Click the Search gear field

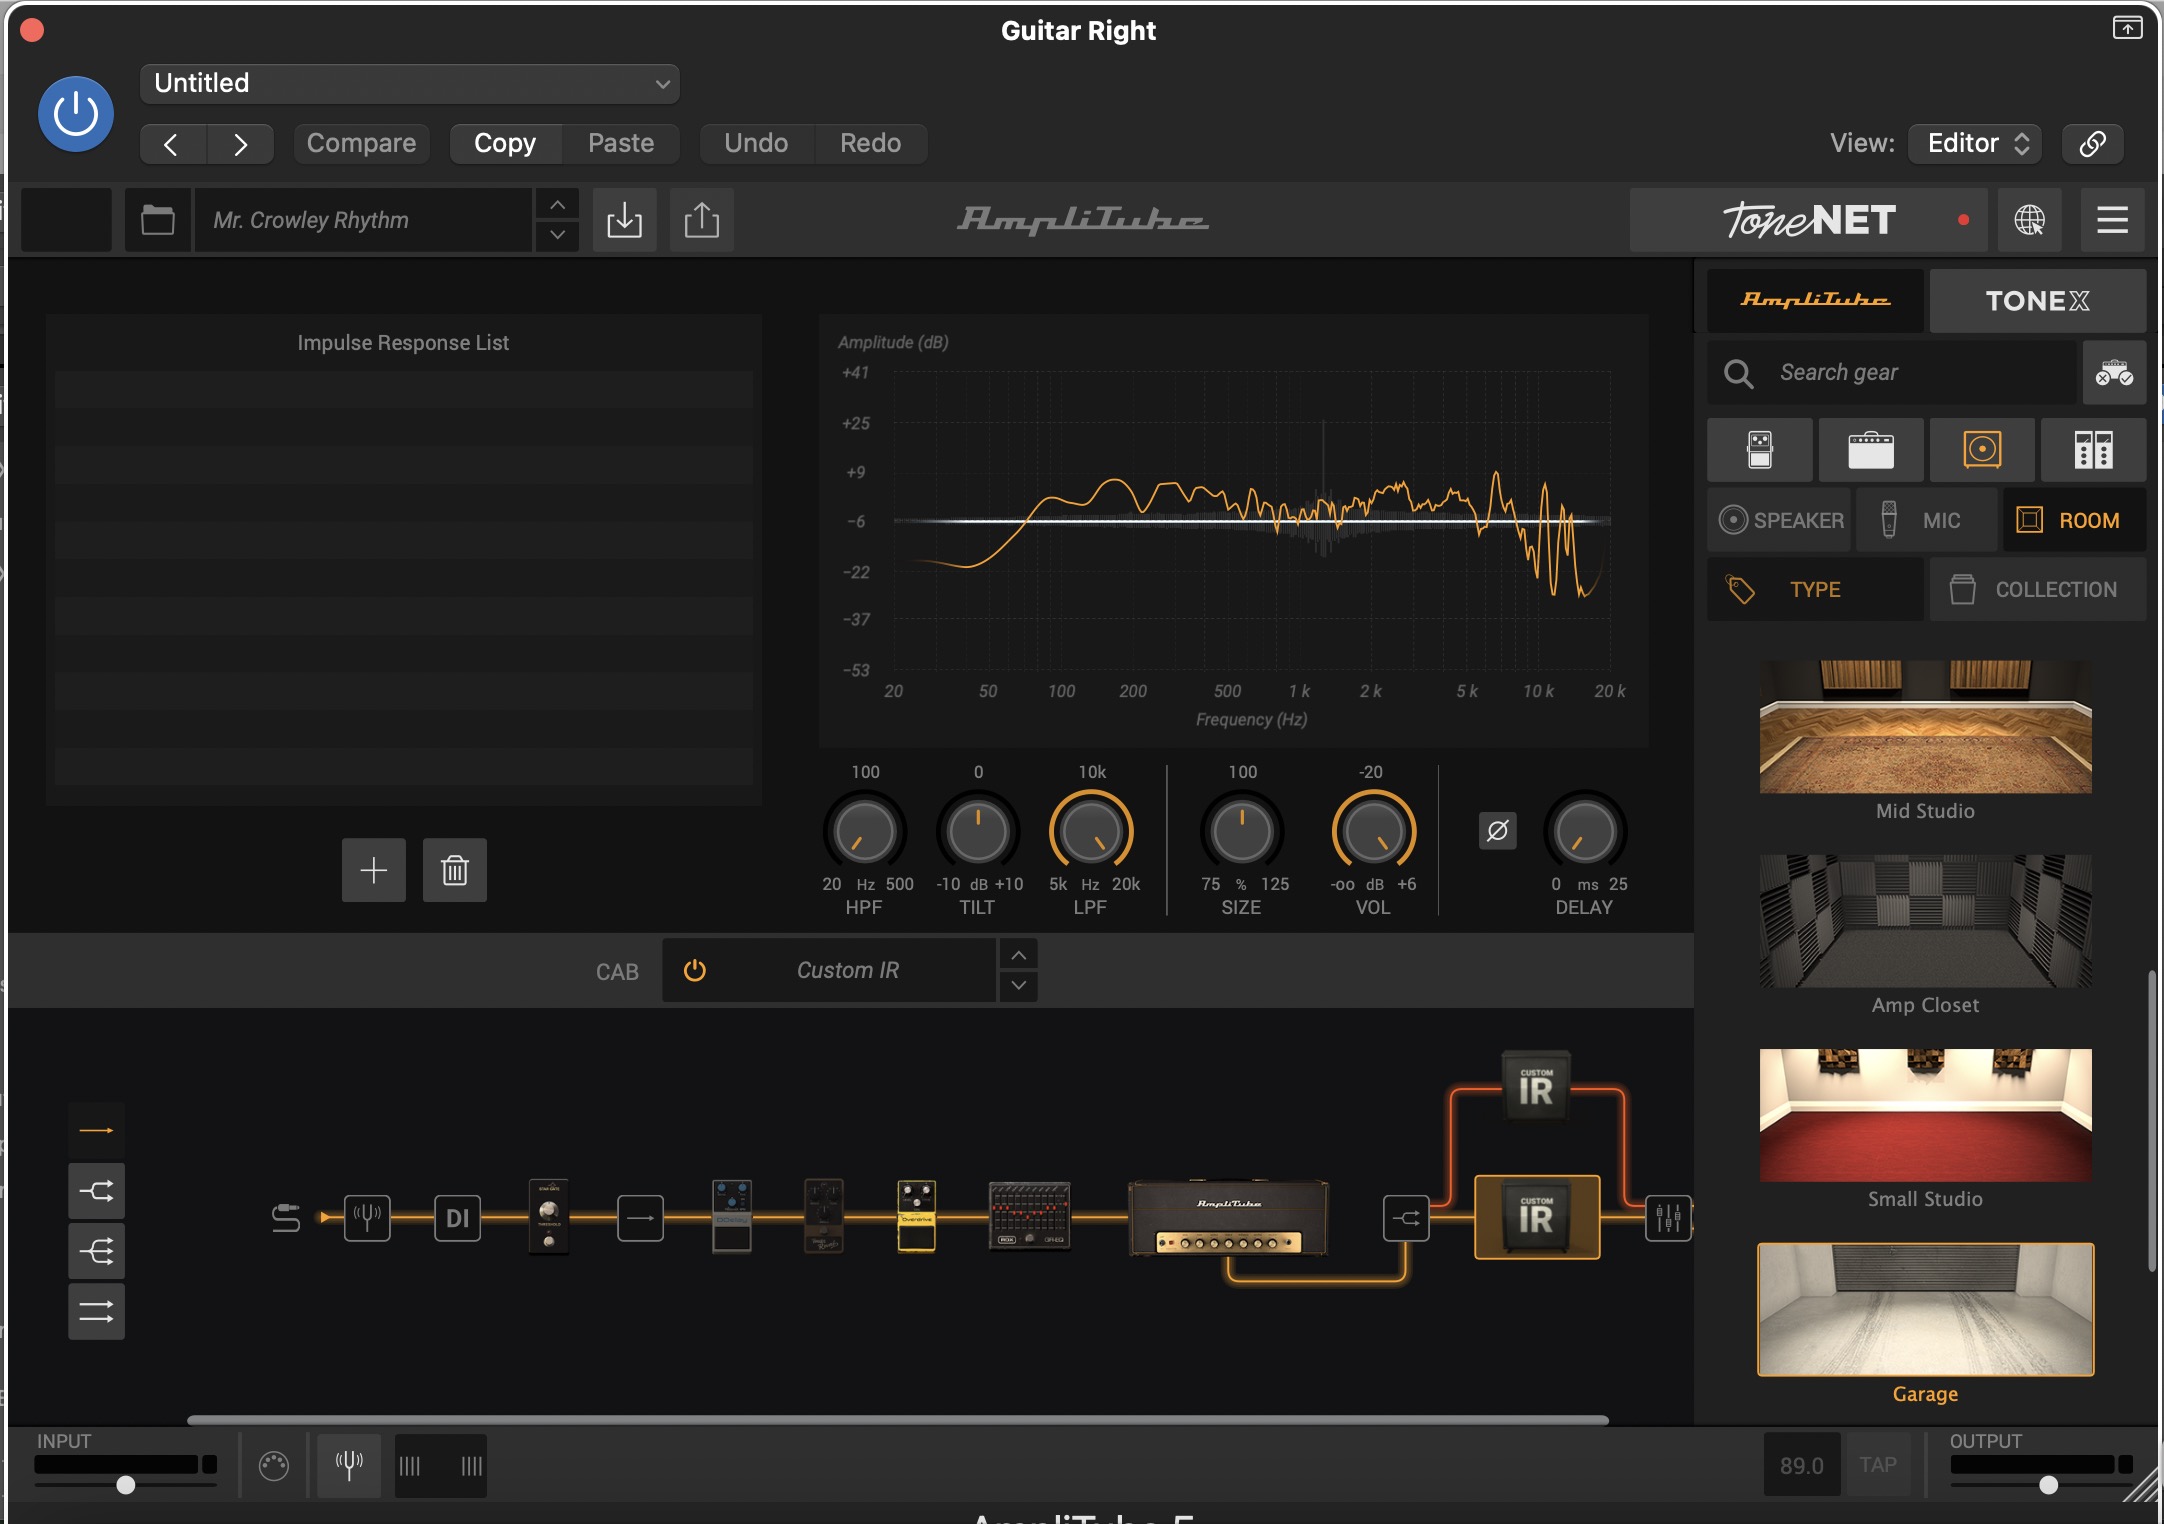(x=1892, y=373)
